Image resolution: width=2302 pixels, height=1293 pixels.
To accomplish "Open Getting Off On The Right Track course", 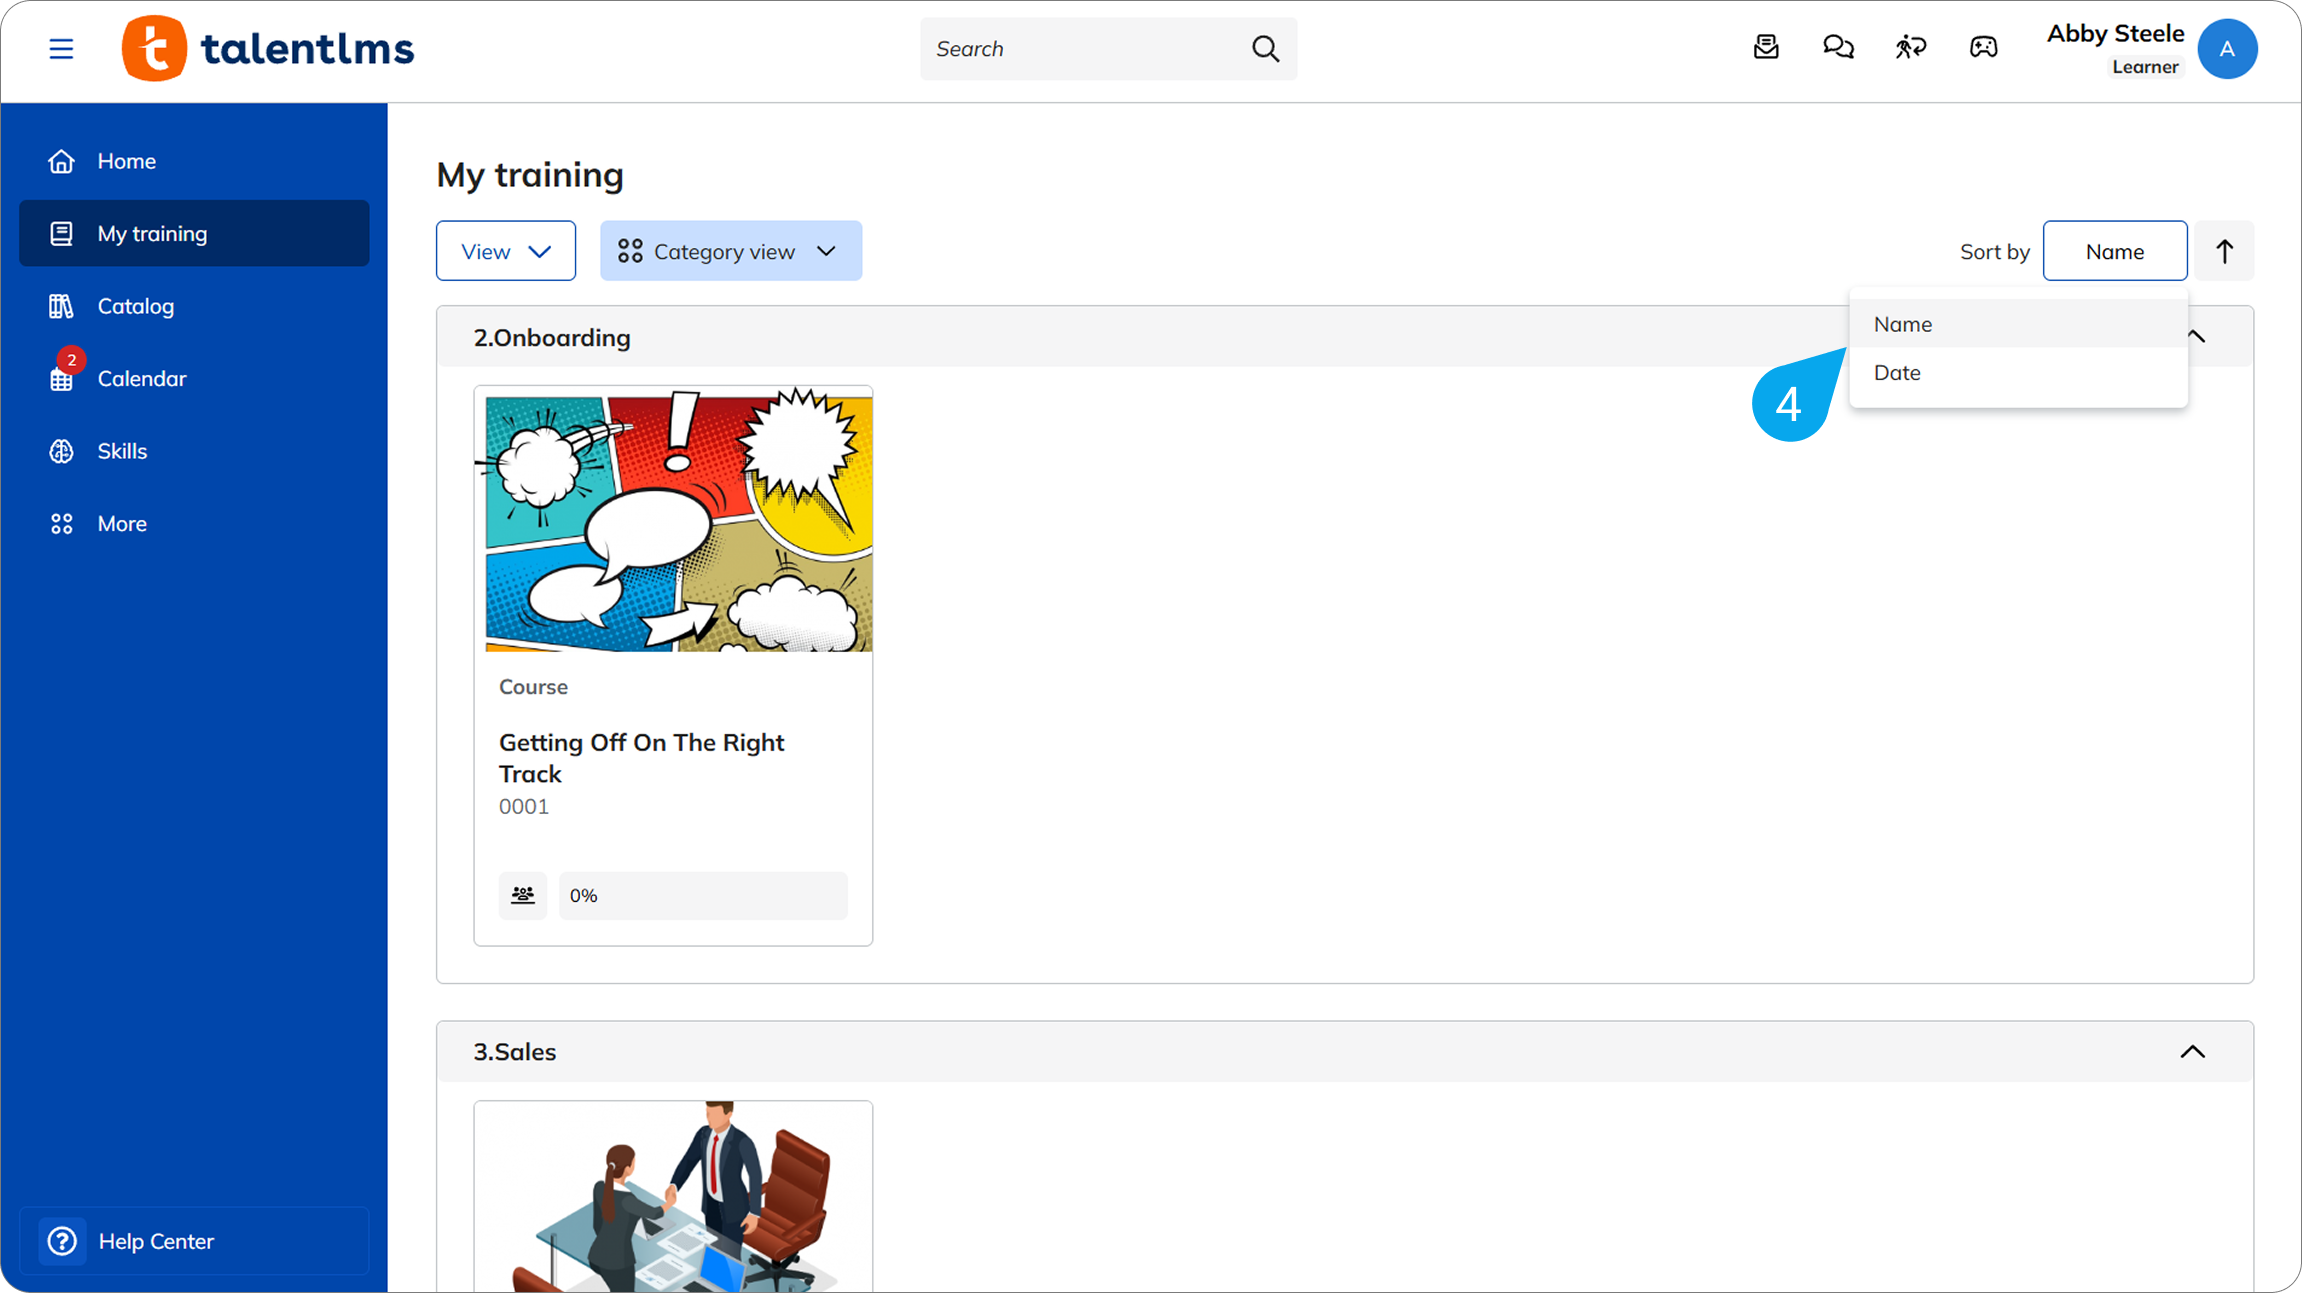I will 641,757.
